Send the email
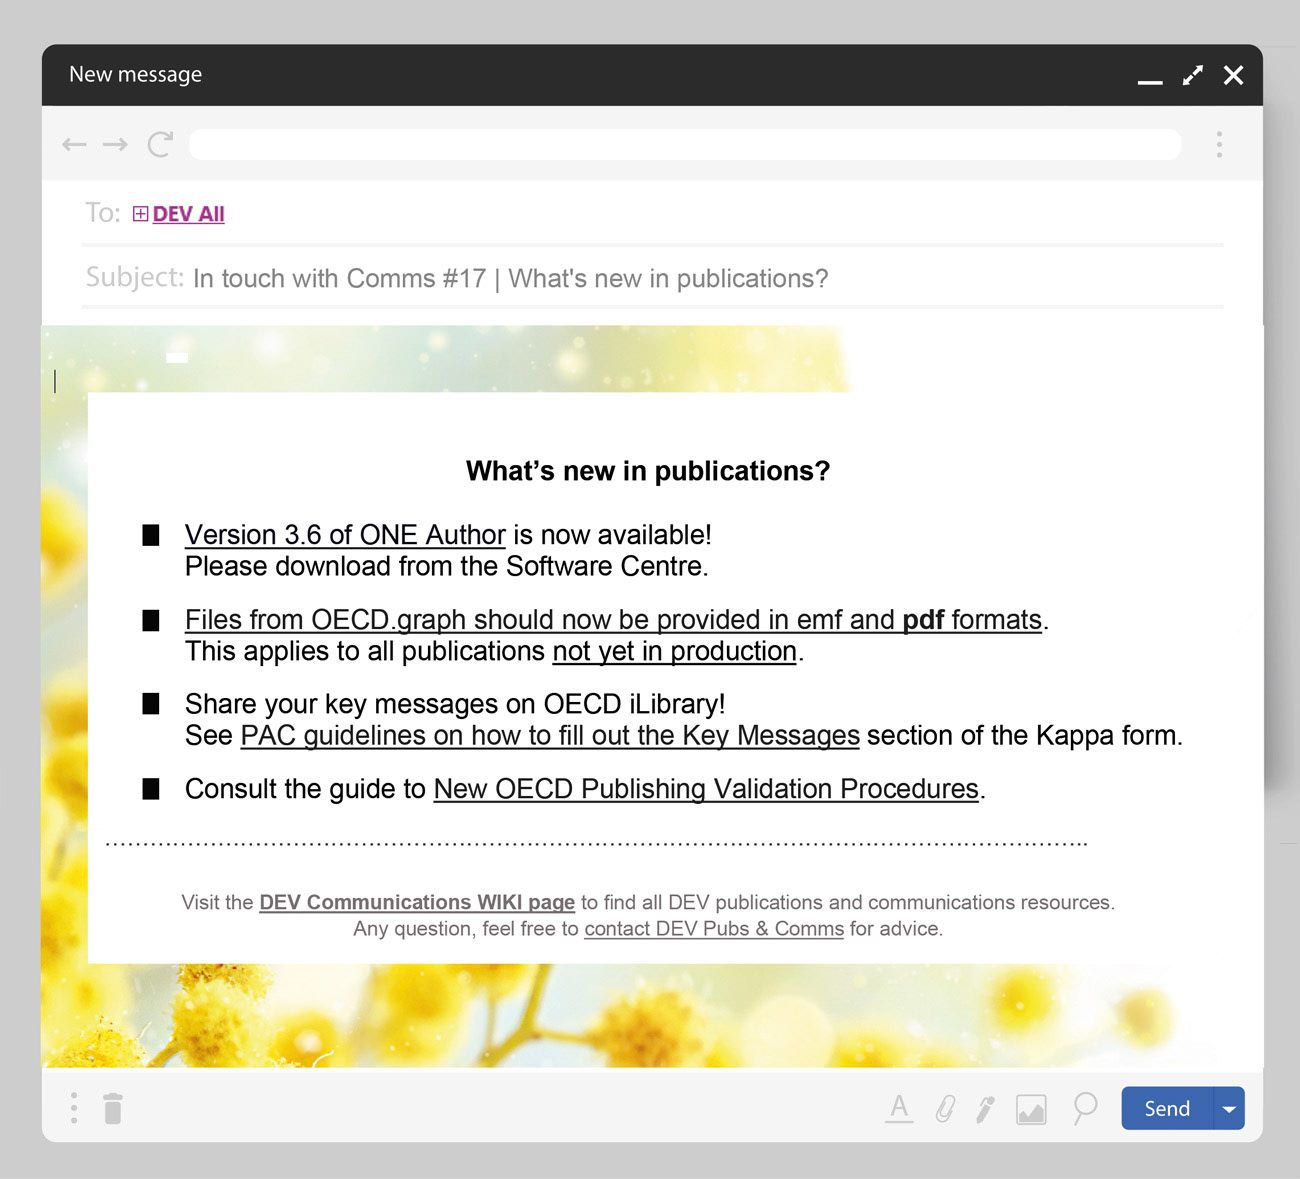Viewport: 1300px width, 1179px height. [x=1165, y=1108]
